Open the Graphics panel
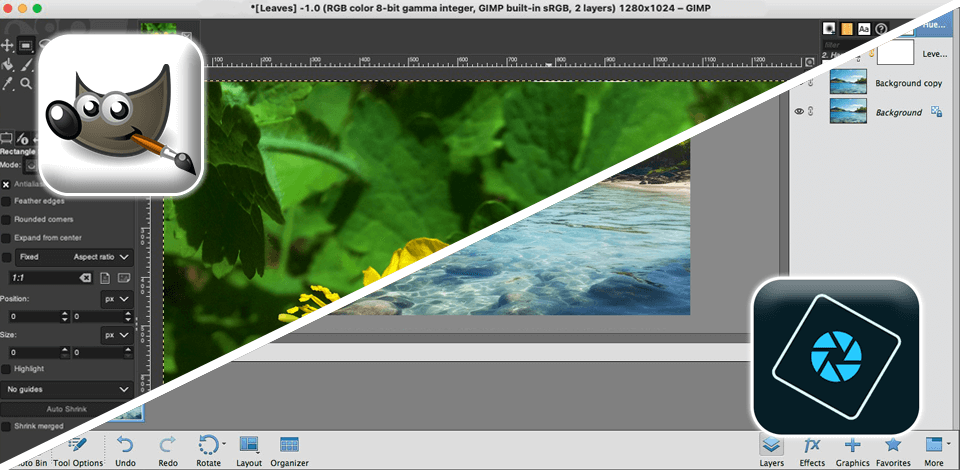Image resolution: width=960 pixels, height=470 pixels. pos(852,452)
